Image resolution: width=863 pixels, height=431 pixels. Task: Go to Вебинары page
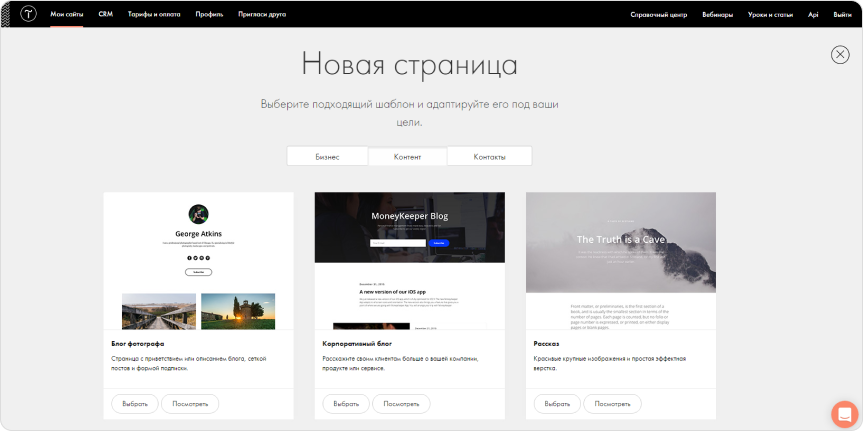[x=717, y=15]
